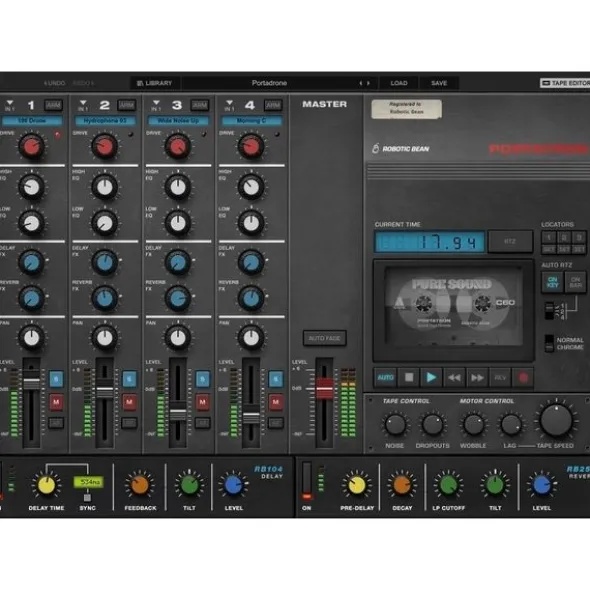
Task: Arm track 1 for recording
Action: coord(53,105)
